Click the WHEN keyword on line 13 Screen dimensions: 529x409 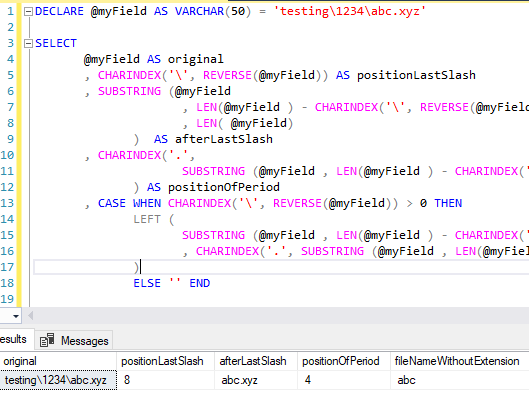[x=147, y=203]
